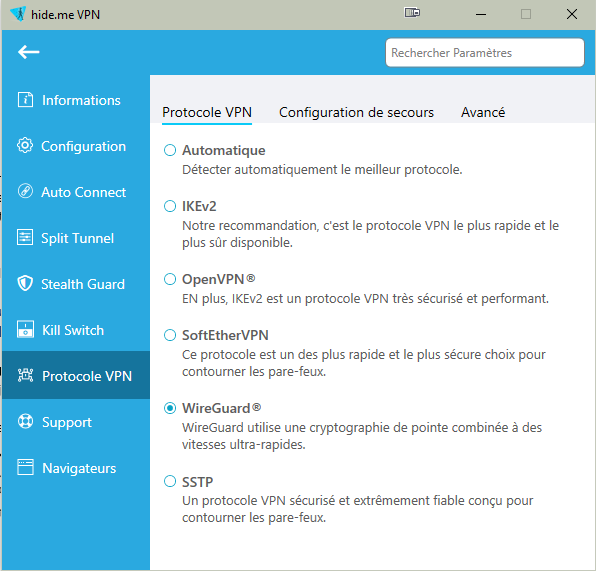Screen dimensions: 596x571
Task: Select Protocole VPN in the sidebar
Action: [76, 376]
